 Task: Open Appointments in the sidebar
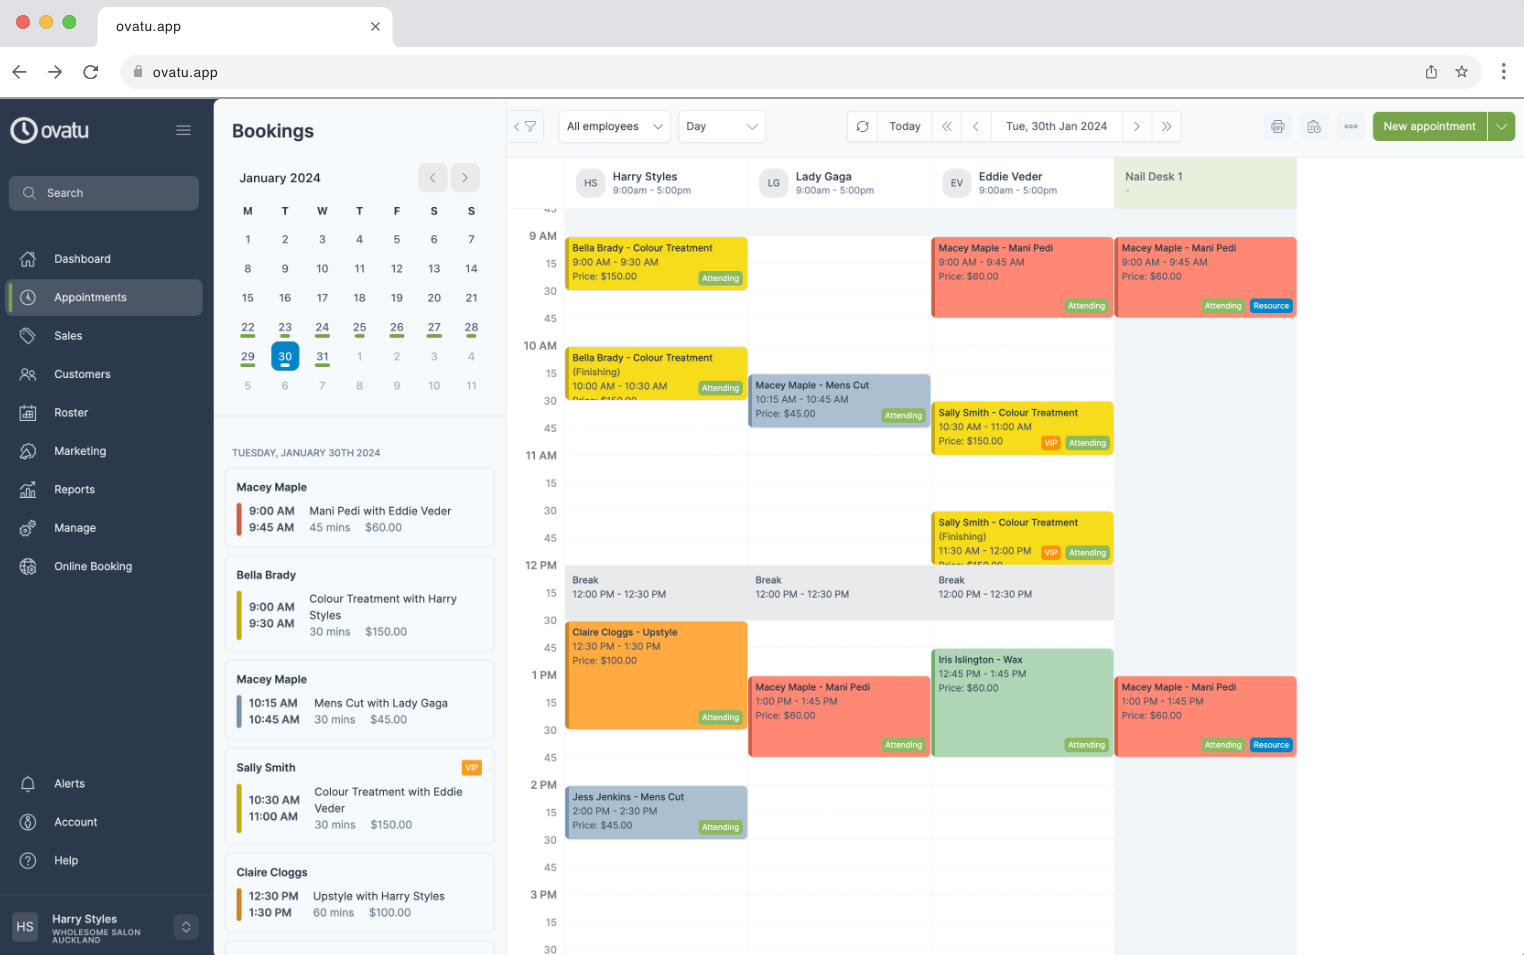[x=104, y=297]
